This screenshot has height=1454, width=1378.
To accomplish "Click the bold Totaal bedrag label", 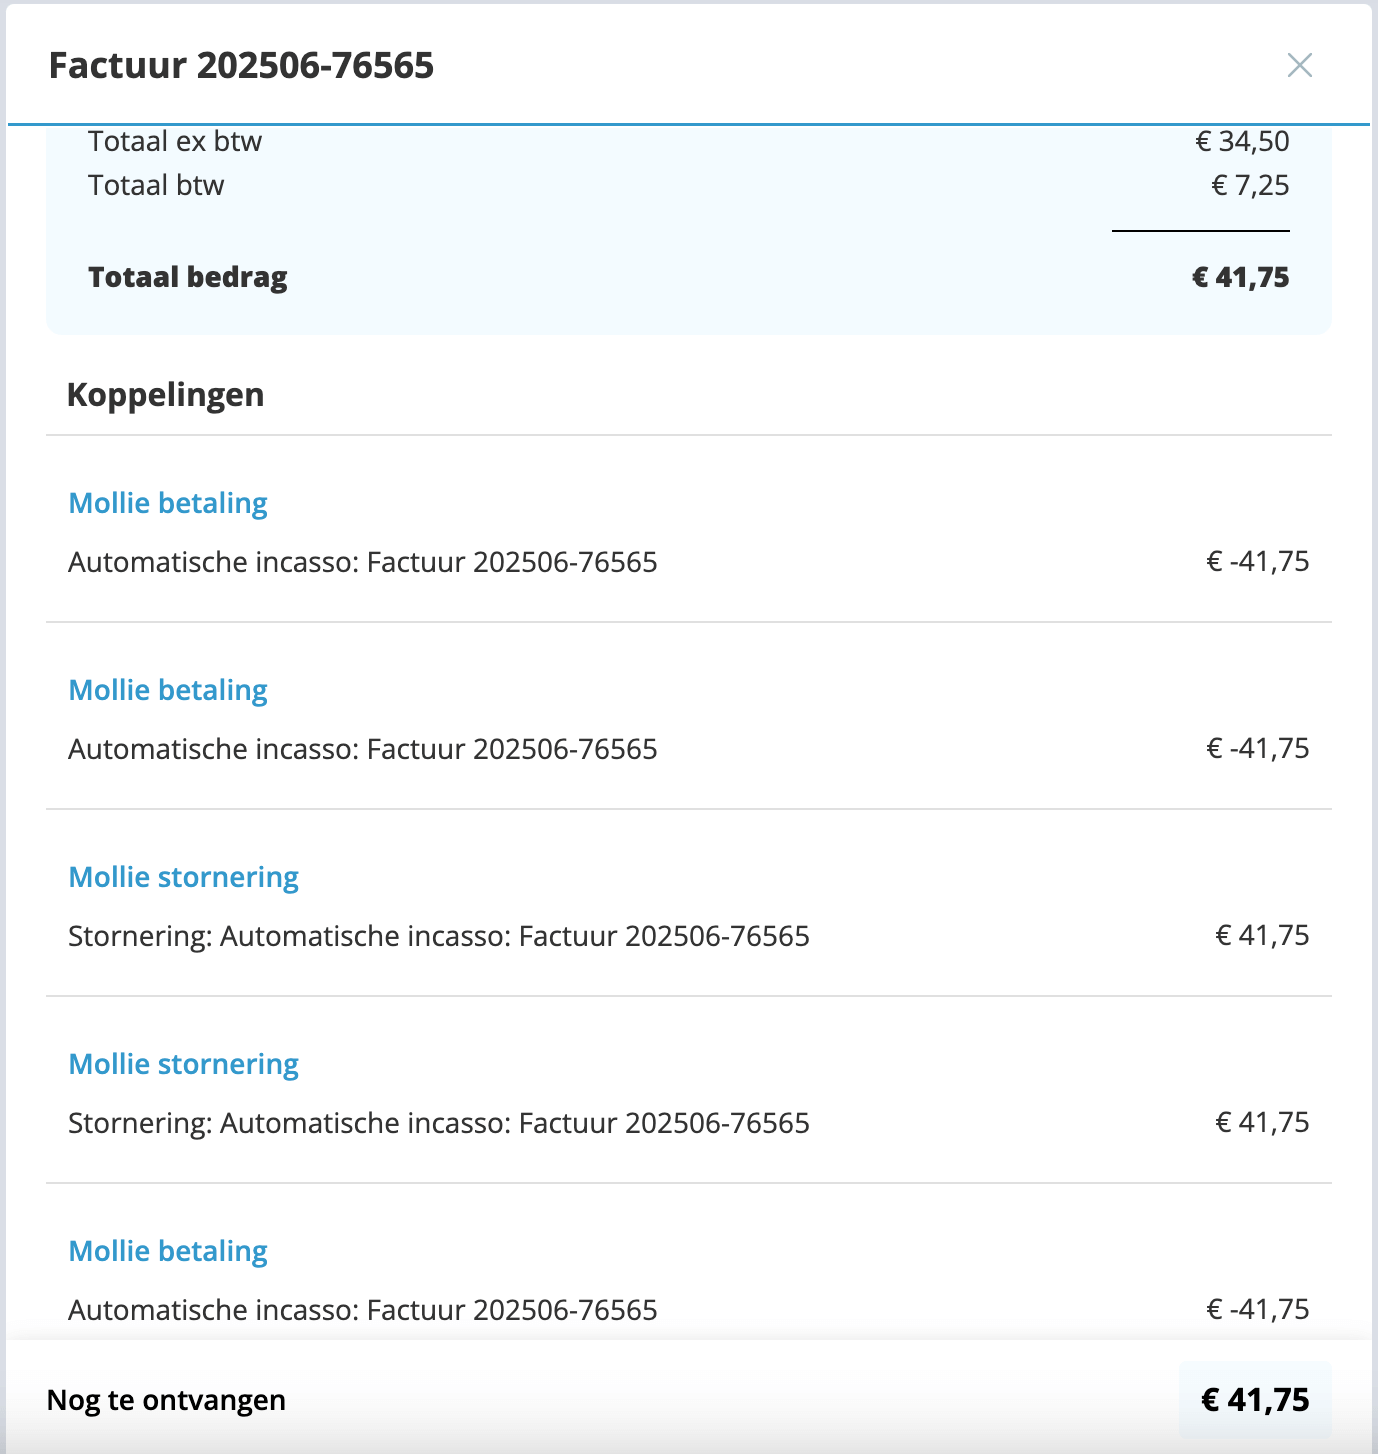I will point(188,277).
